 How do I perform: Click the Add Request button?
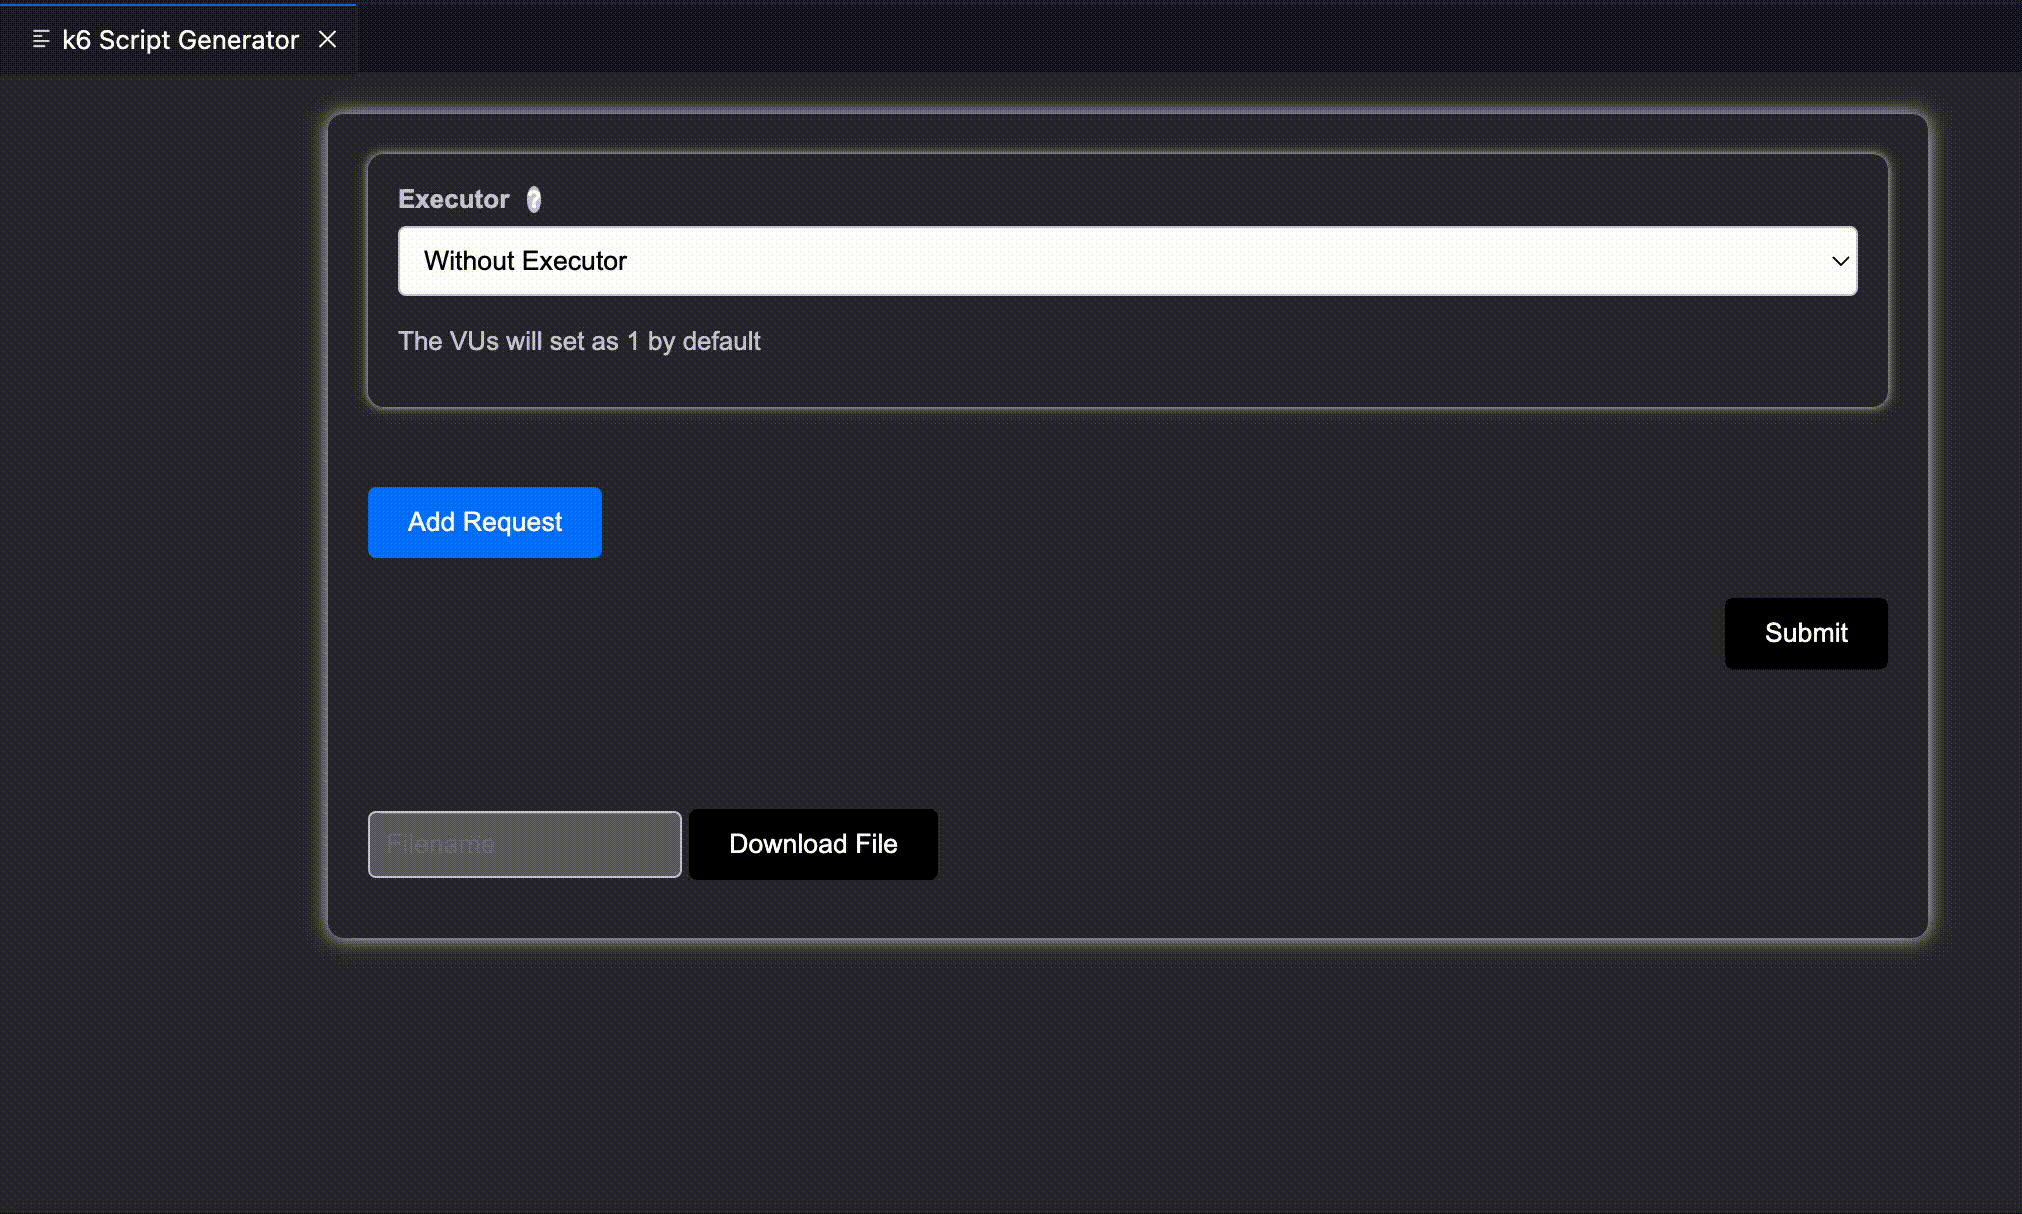[x=485, y=522]
